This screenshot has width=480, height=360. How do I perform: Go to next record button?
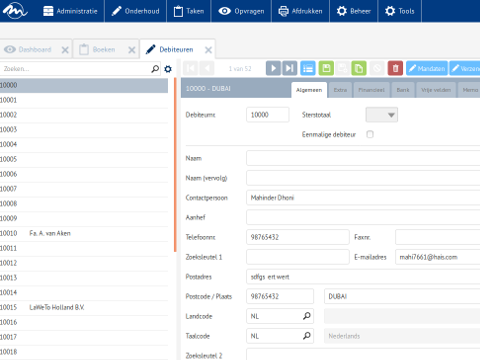(x=273, y=68)
